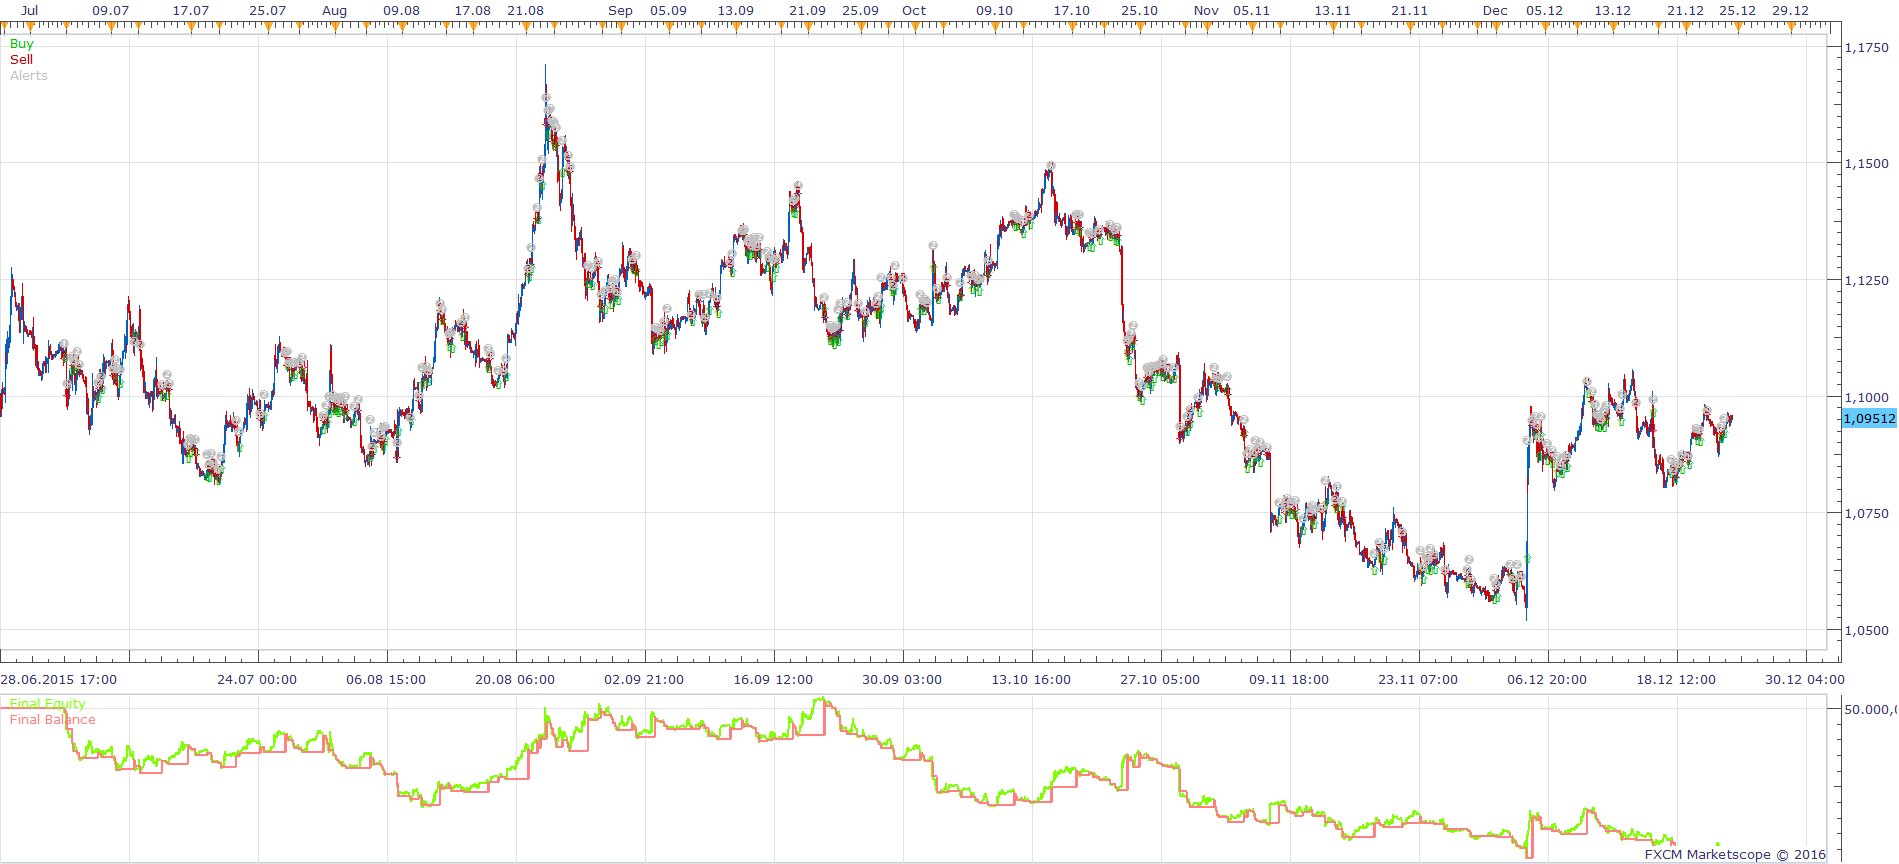This screenshot has height=864, width=1899.
Task: Click the 30.09 03:00 time label
Action: 902,680
